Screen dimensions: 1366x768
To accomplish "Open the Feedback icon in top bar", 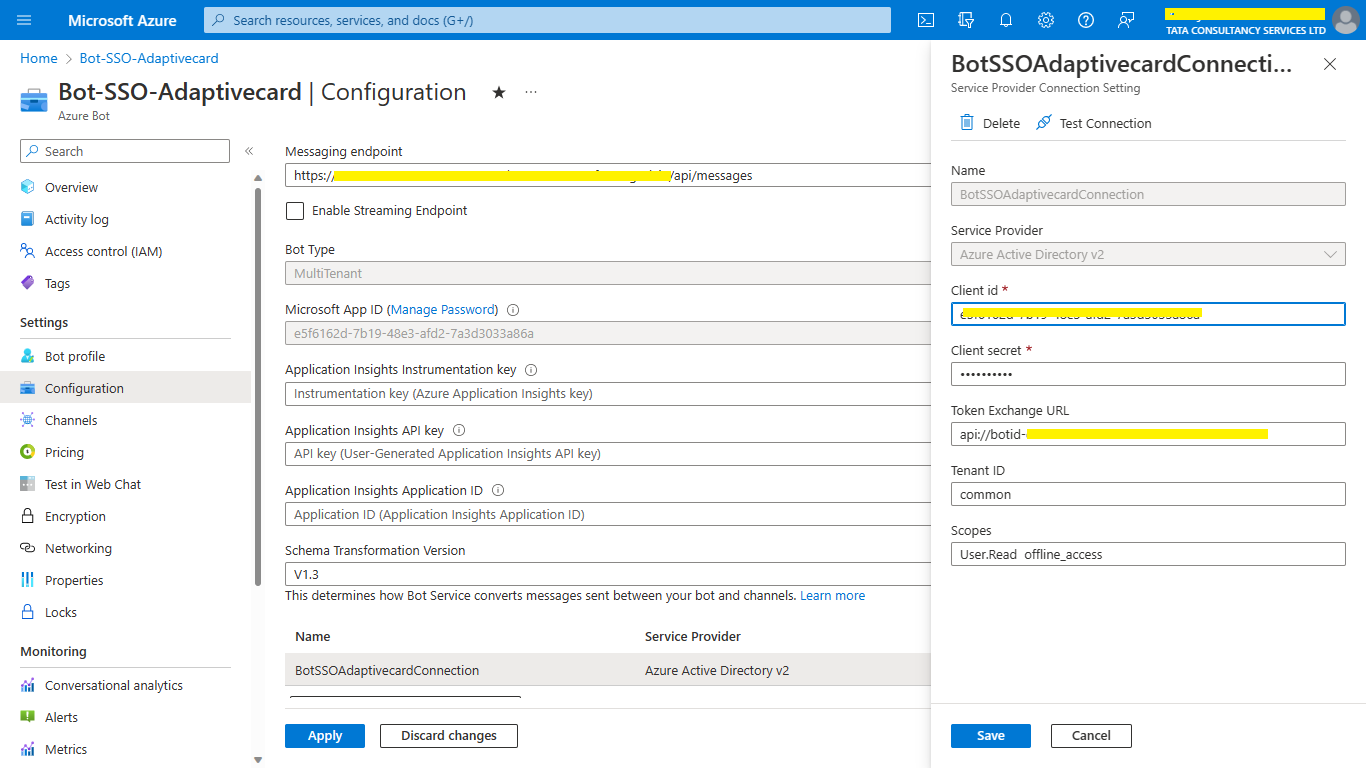I will 1126,20.
